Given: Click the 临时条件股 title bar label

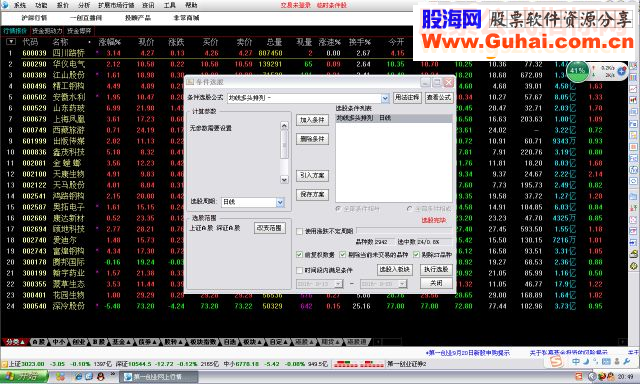Looking at the screenshot, I should tap(331, 5).
